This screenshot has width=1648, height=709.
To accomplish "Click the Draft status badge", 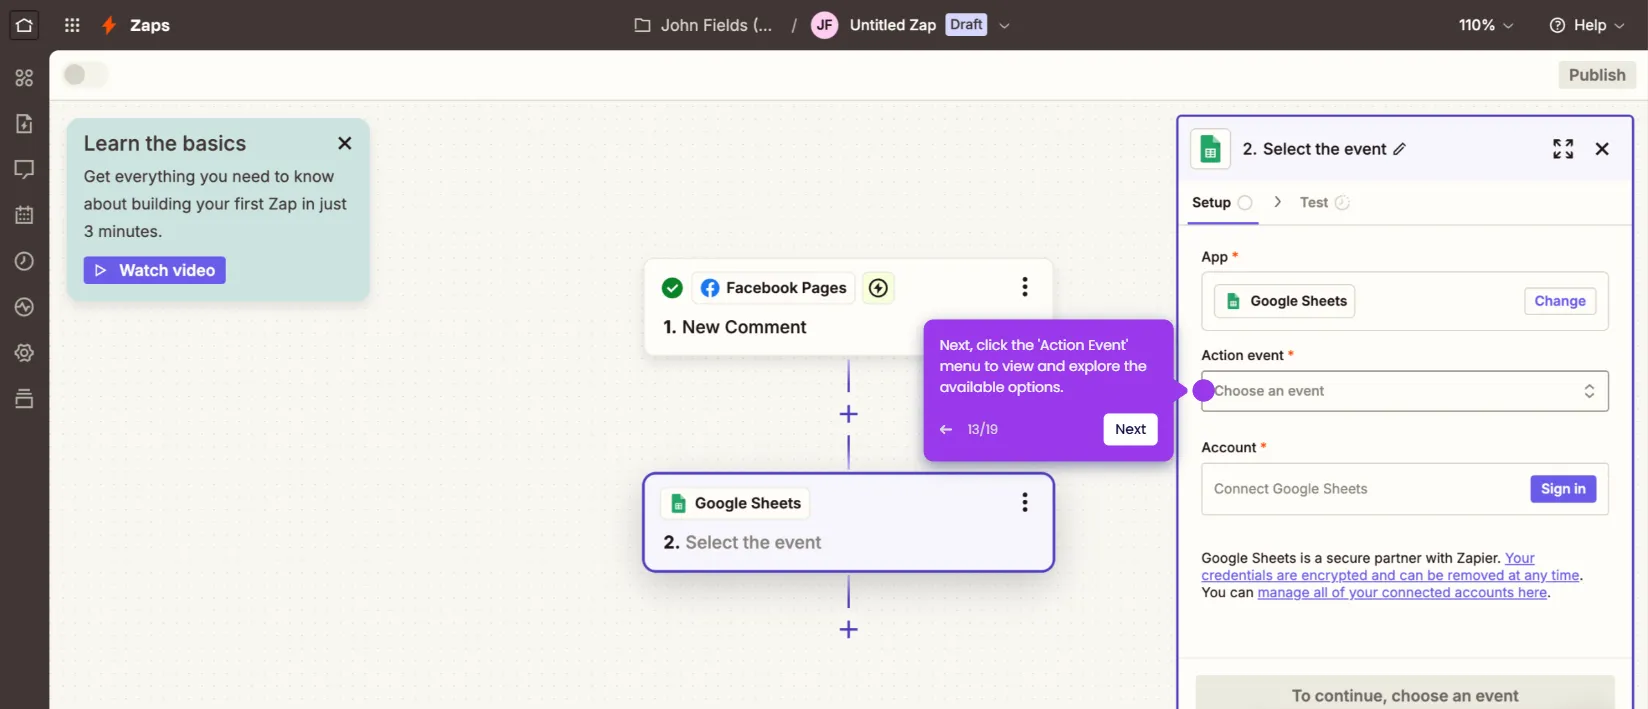I will pos(966,25).
